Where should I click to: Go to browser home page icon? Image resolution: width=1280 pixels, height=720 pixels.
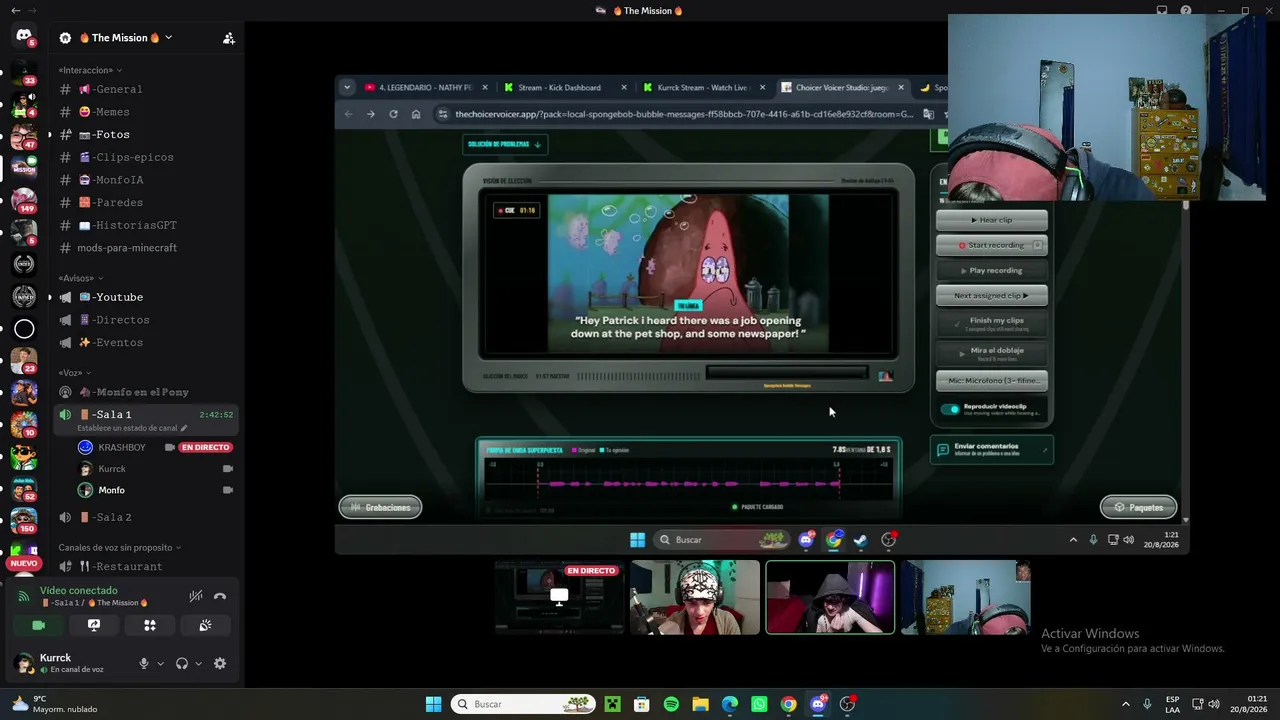[416, 114]
